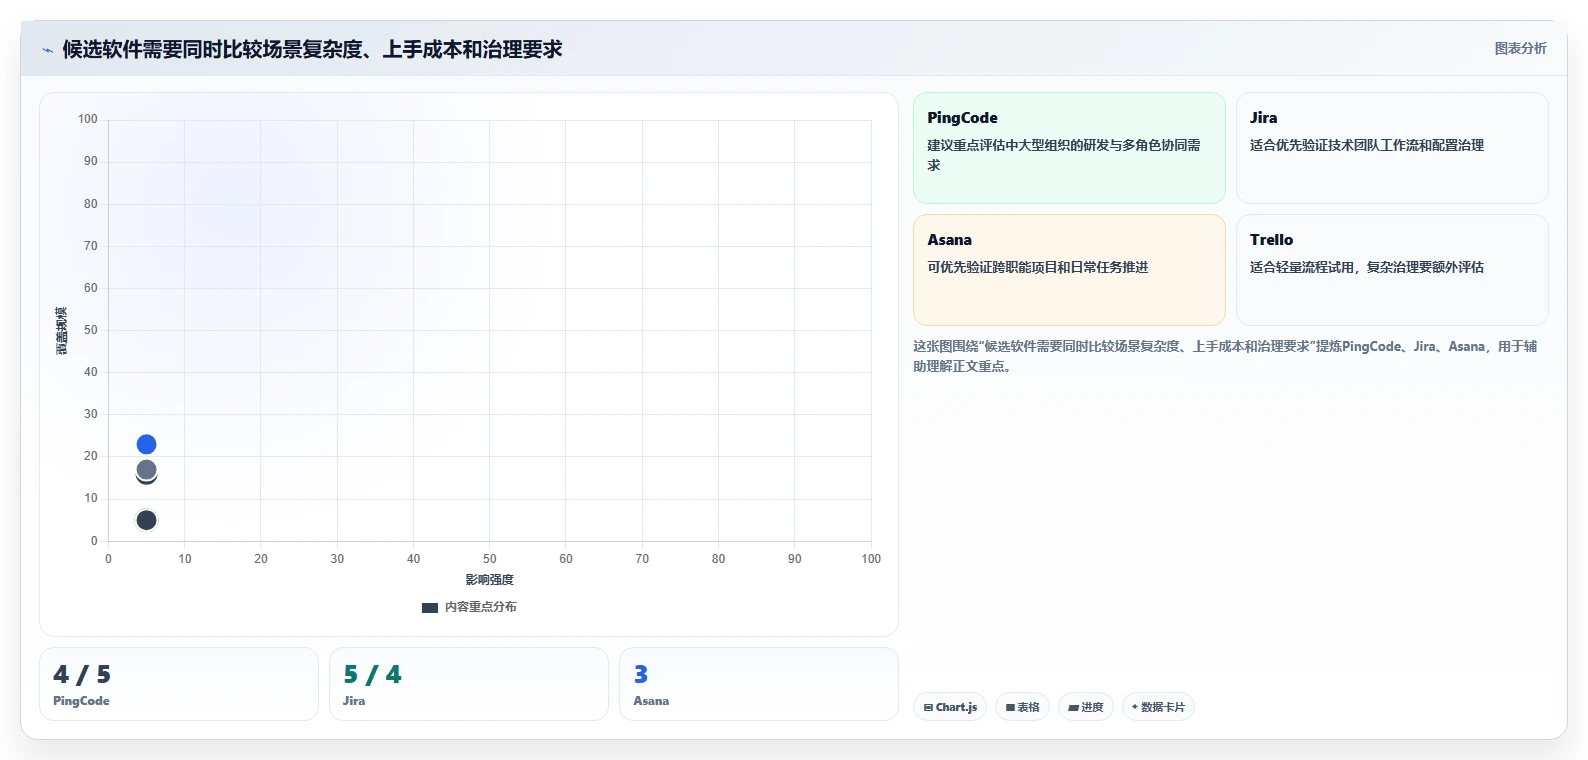
Task: Click the 3 Asana stat card
Action: pyautogui.click(x=759, y=684)
